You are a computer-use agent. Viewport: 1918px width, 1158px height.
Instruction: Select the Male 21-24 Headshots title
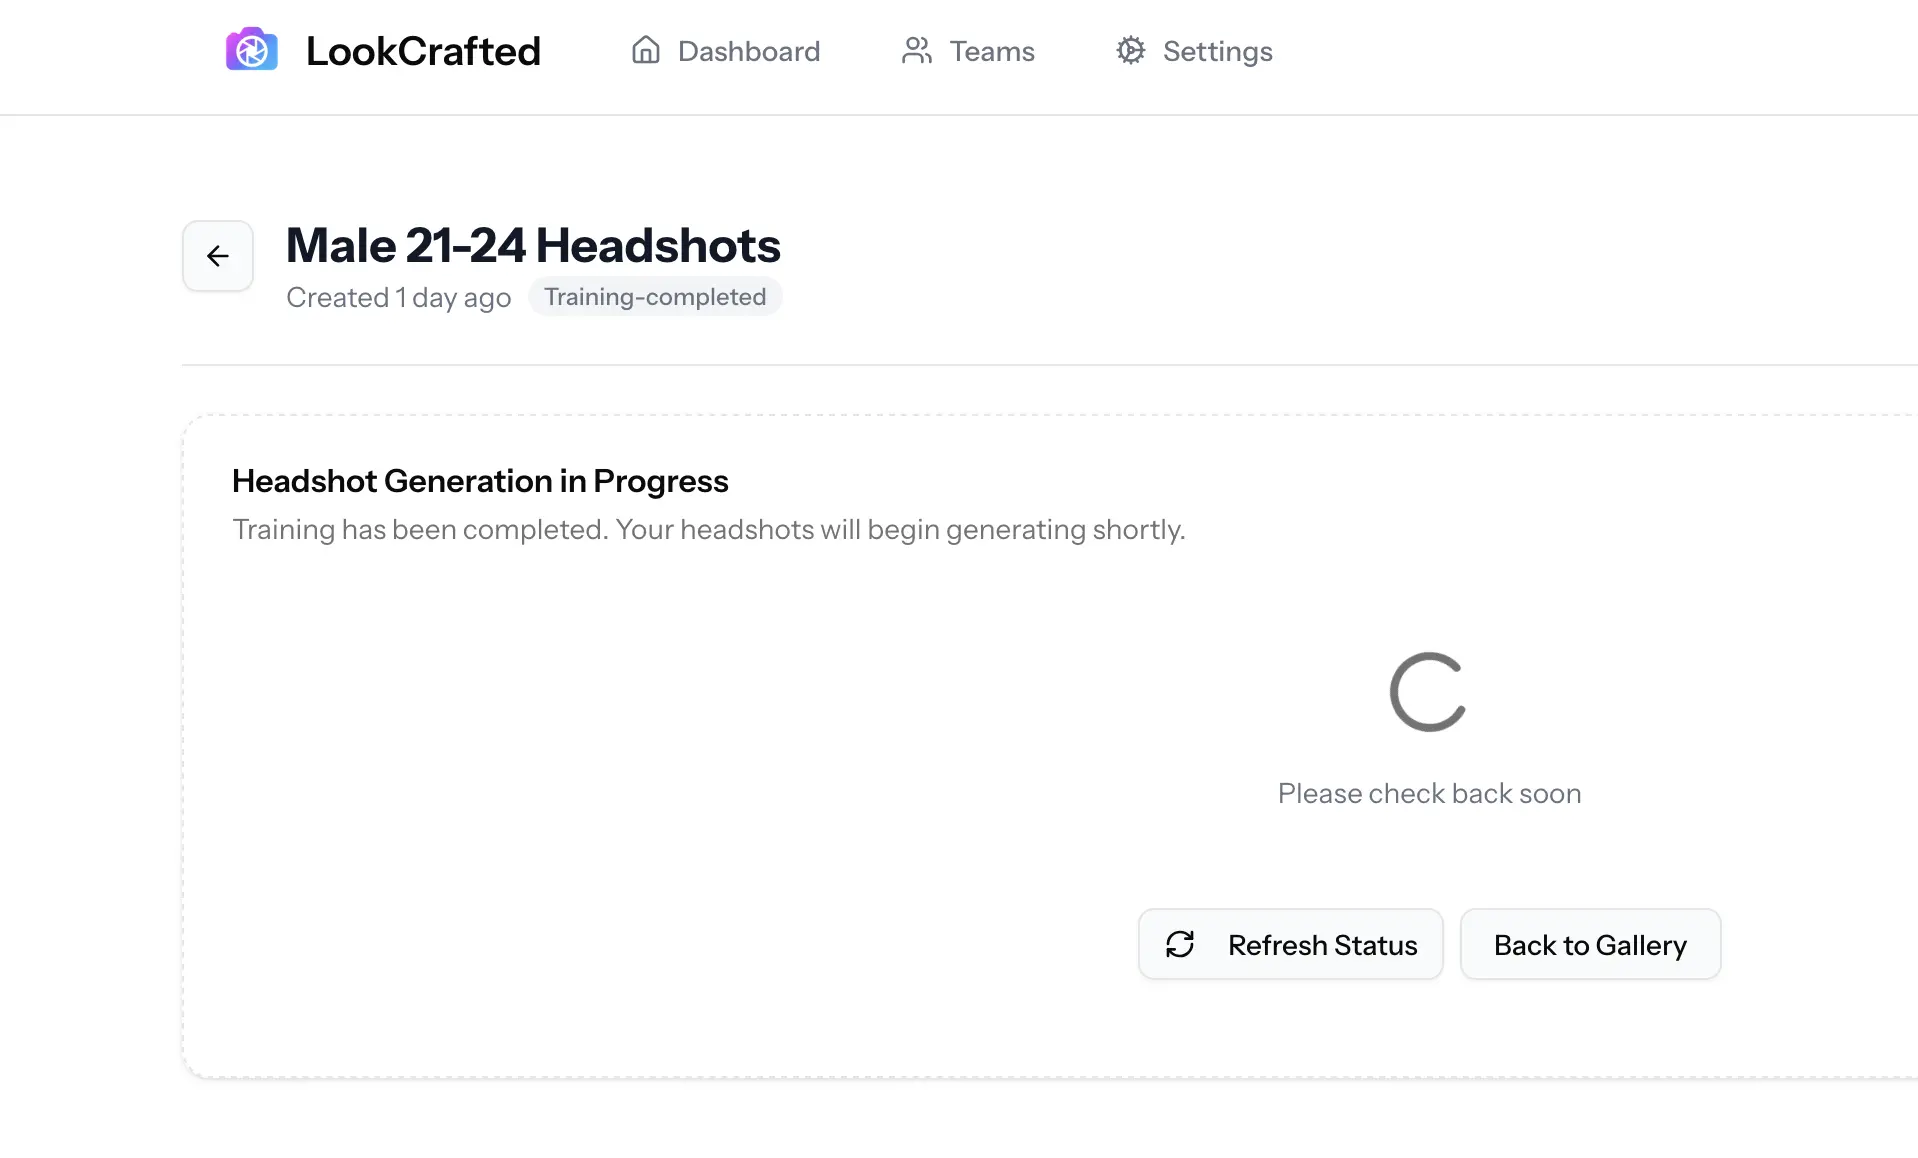pyautogui.click(x=532, y=244)
